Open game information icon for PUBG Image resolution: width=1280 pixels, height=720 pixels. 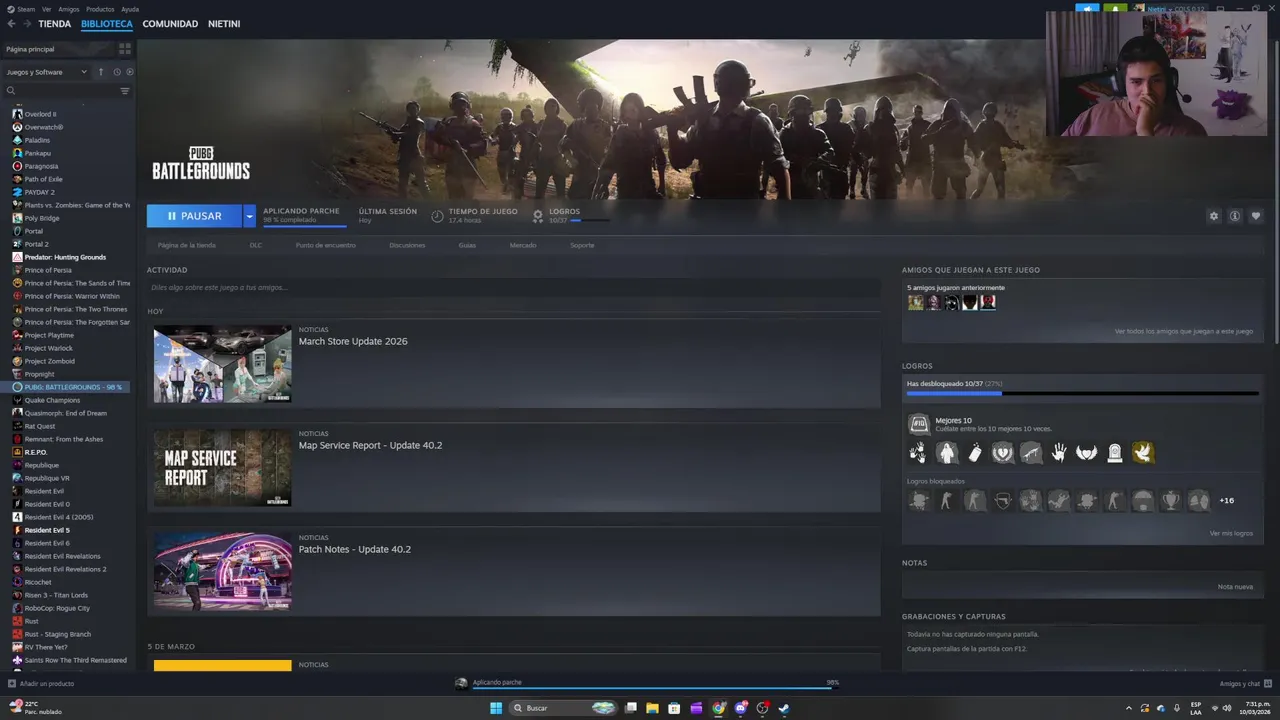point(1235,216)
